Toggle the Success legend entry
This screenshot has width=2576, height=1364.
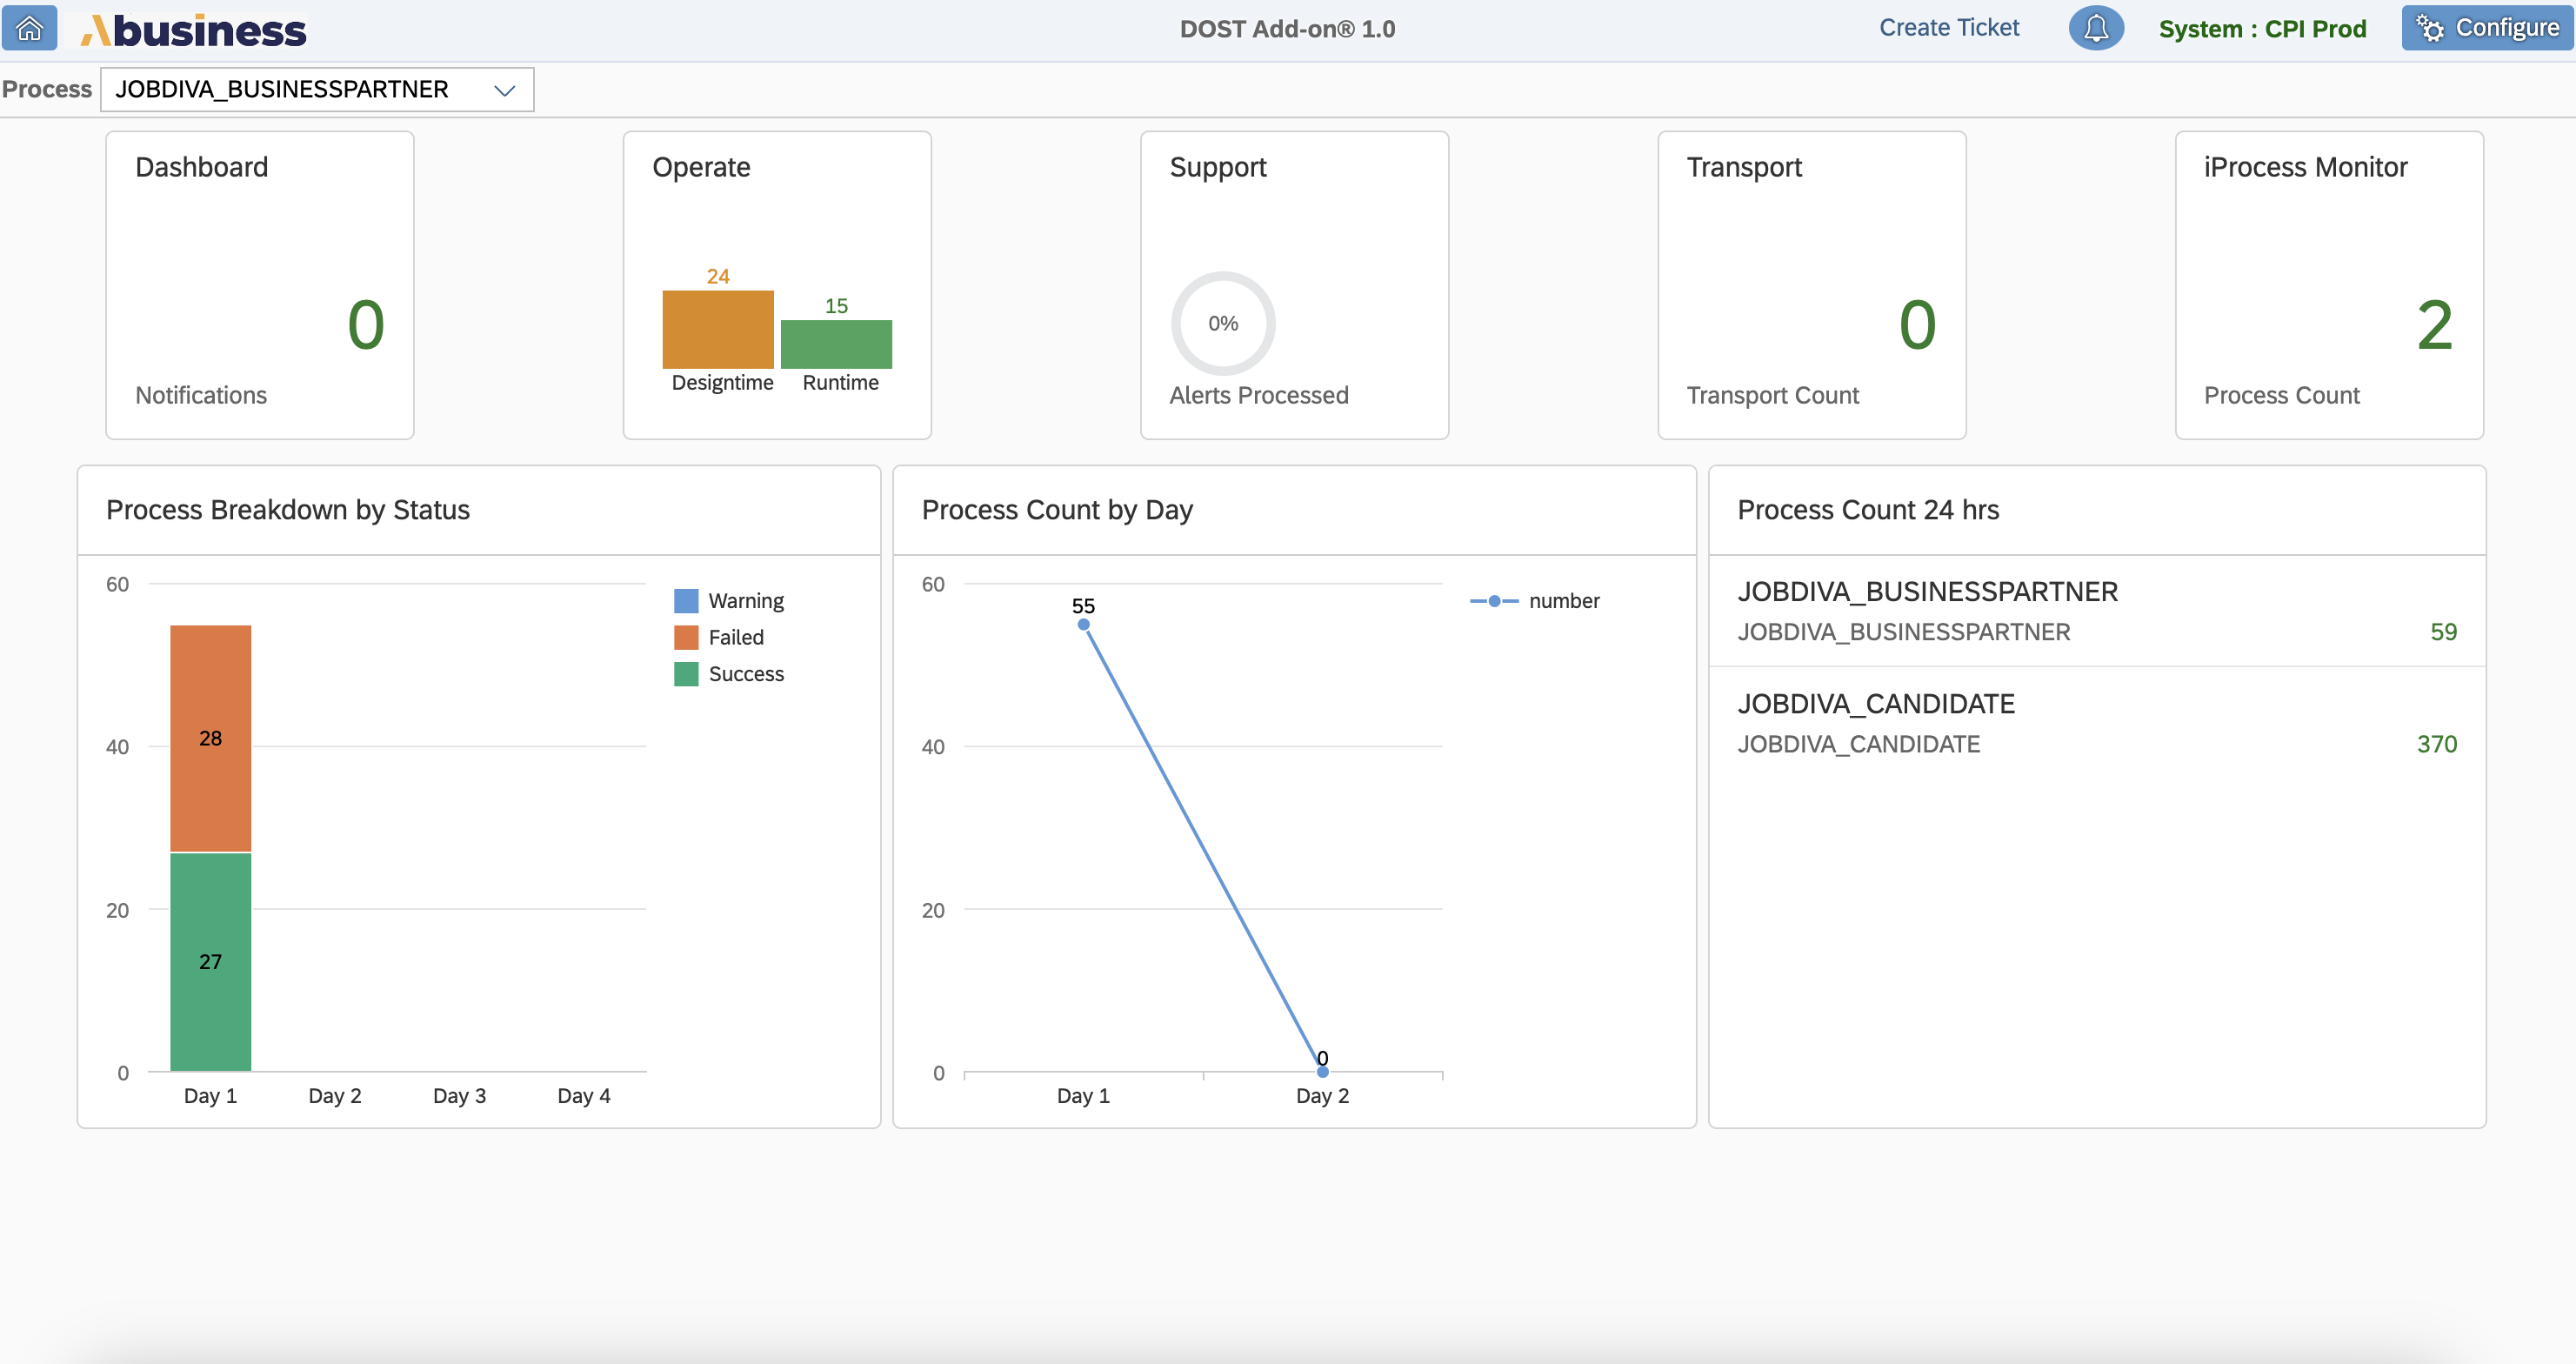pyautogui.click(x=731, y=674)
